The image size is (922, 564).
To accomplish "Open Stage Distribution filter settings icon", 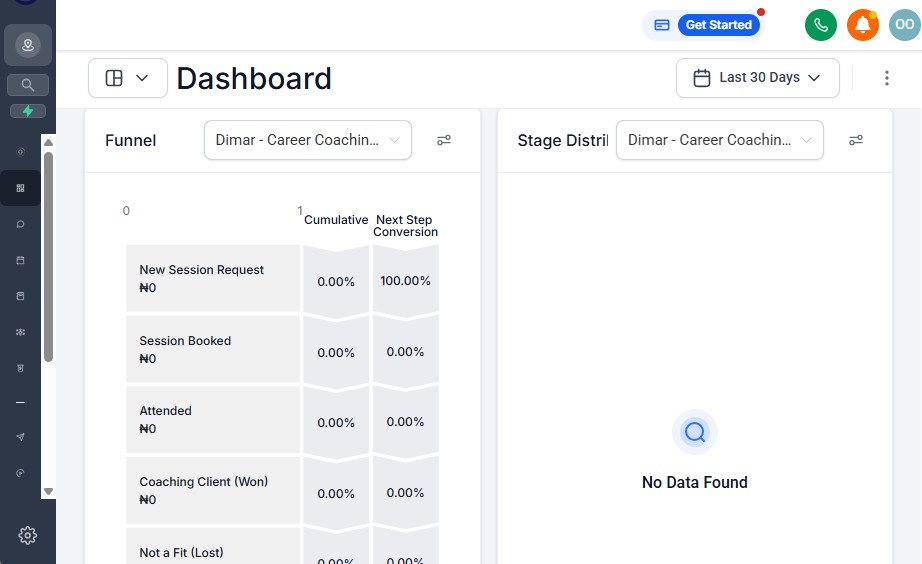I will [x=856, y=140].
